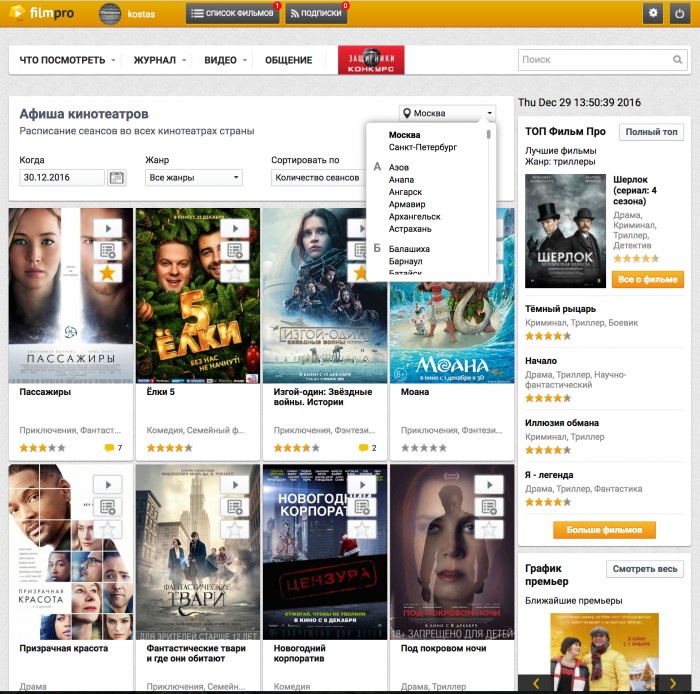Select Санкт-Петербург in the city list

pos(422,147)
